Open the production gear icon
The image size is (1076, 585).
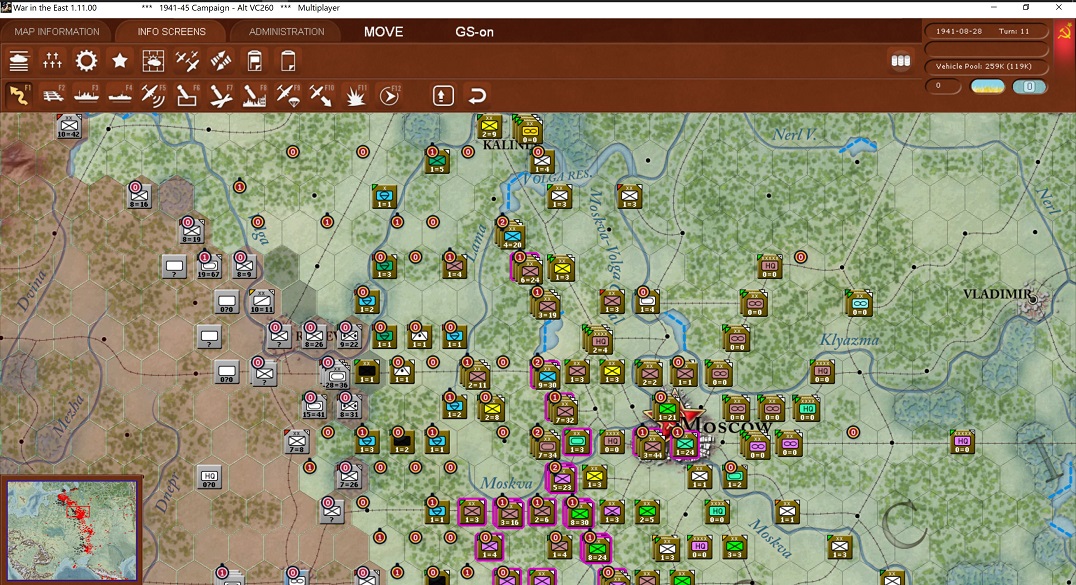pos(86,62)
